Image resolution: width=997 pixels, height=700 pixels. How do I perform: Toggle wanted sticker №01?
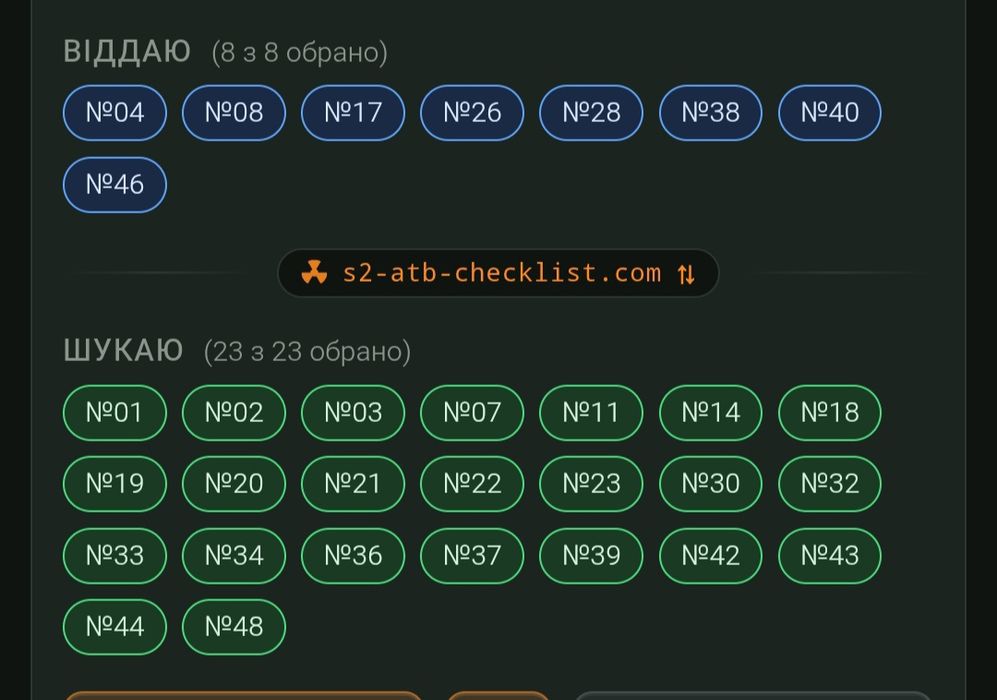(115, 413)
